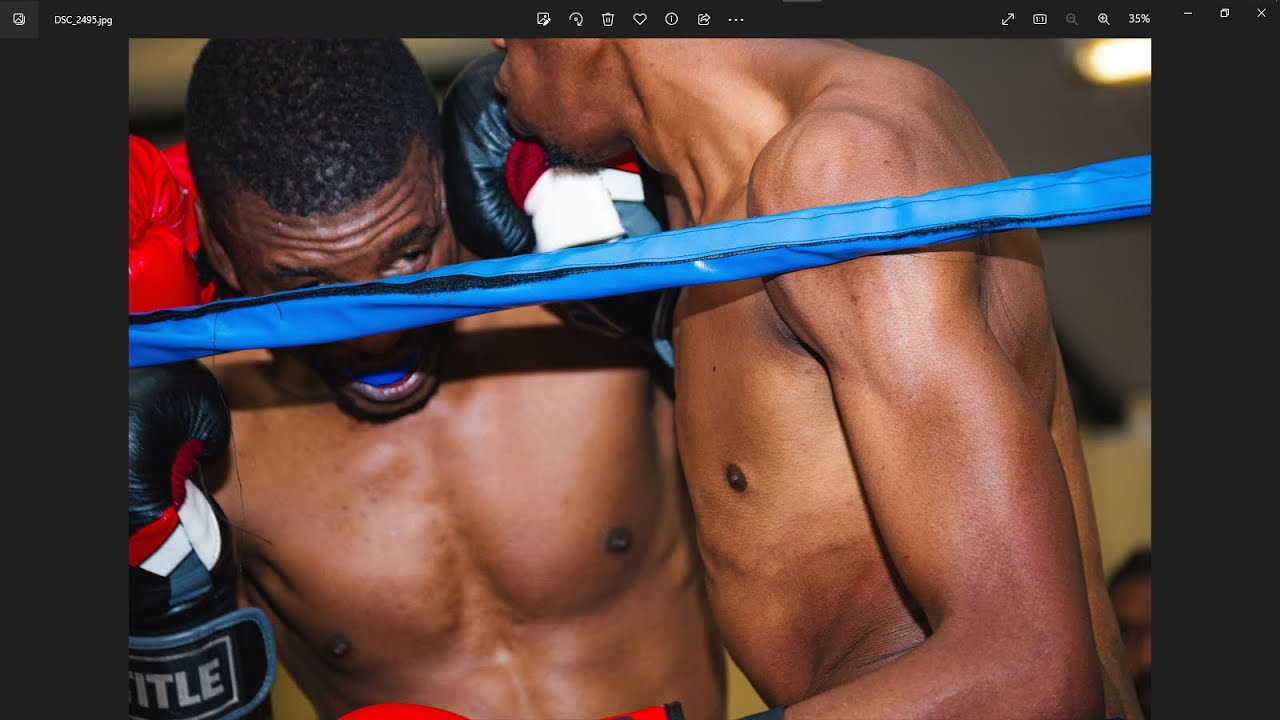1280x720 pixels.
Task: Restore down the Photos window
Action: pos(1225,13)
